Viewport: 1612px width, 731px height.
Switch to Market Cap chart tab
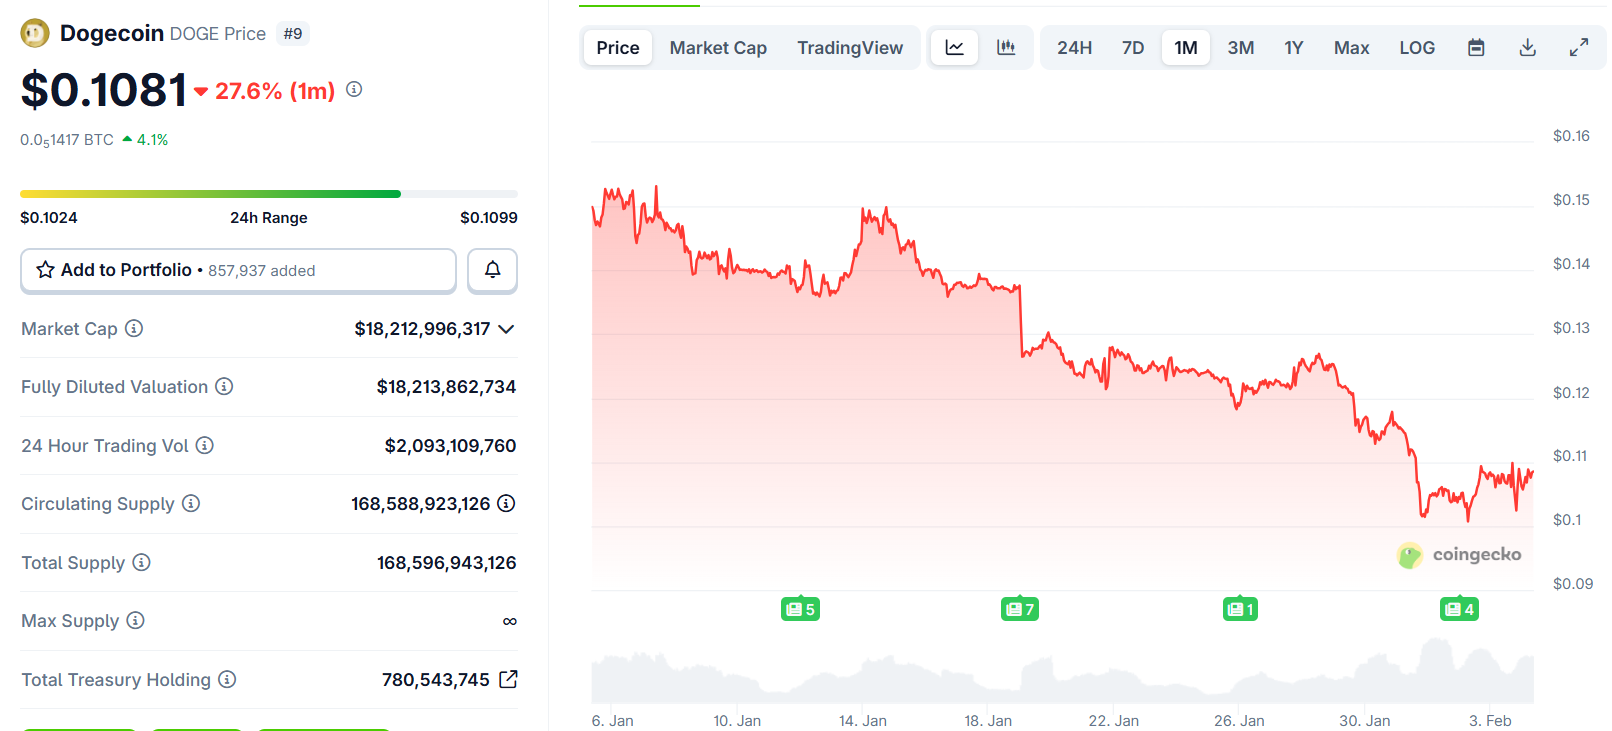(x=717, y=48)
